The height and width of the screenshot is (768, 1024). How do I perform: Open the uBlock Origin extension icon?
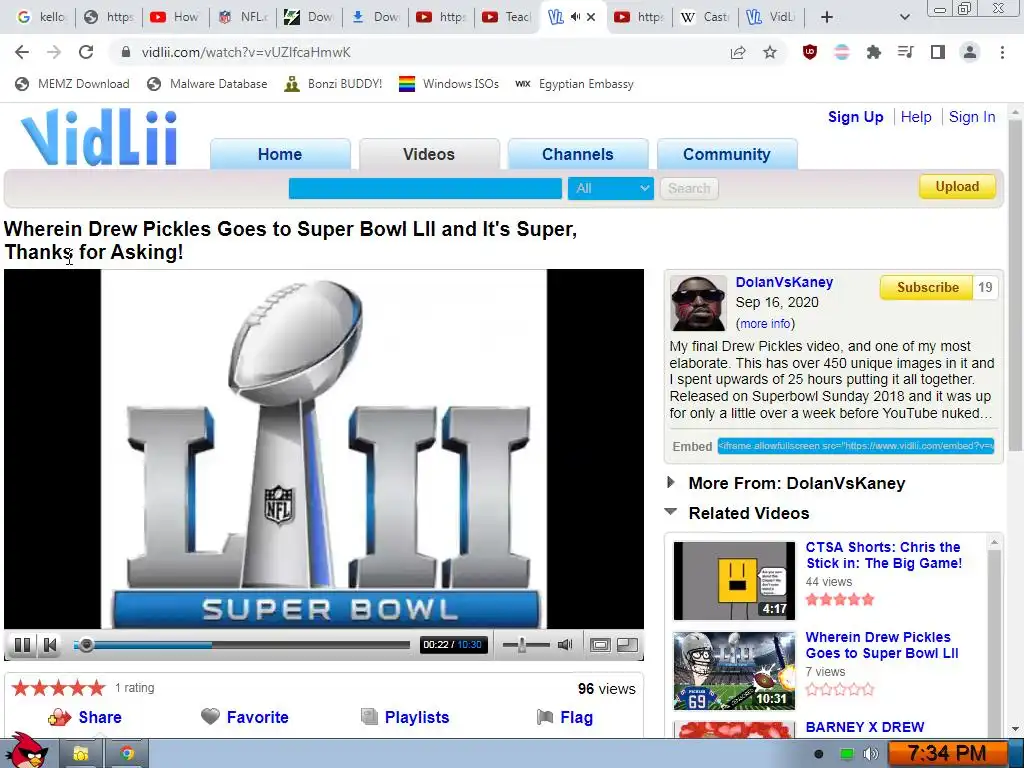(810, 52)
